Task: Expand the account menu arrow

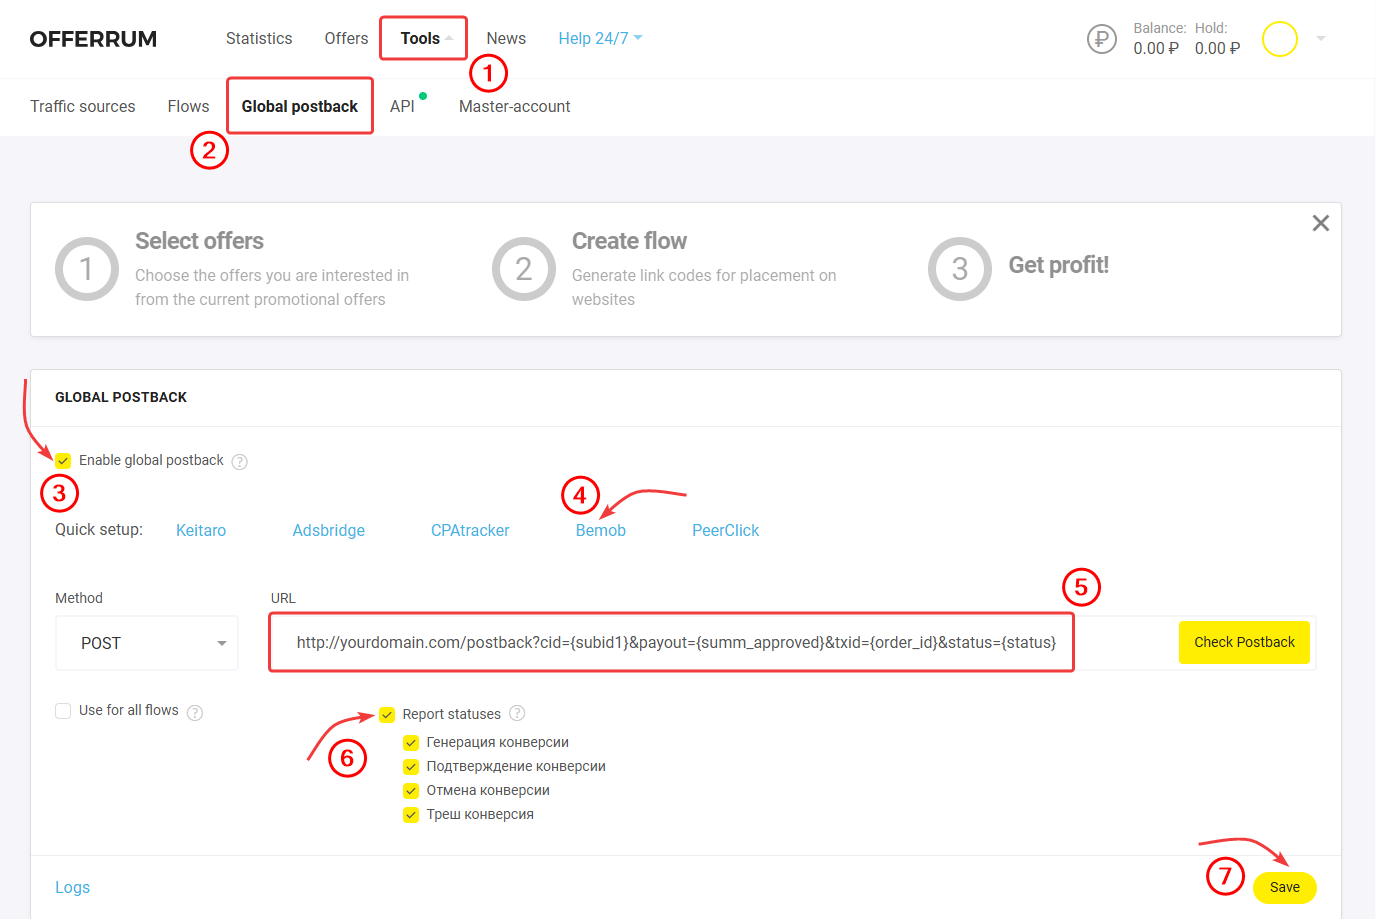Action: 1321,39
